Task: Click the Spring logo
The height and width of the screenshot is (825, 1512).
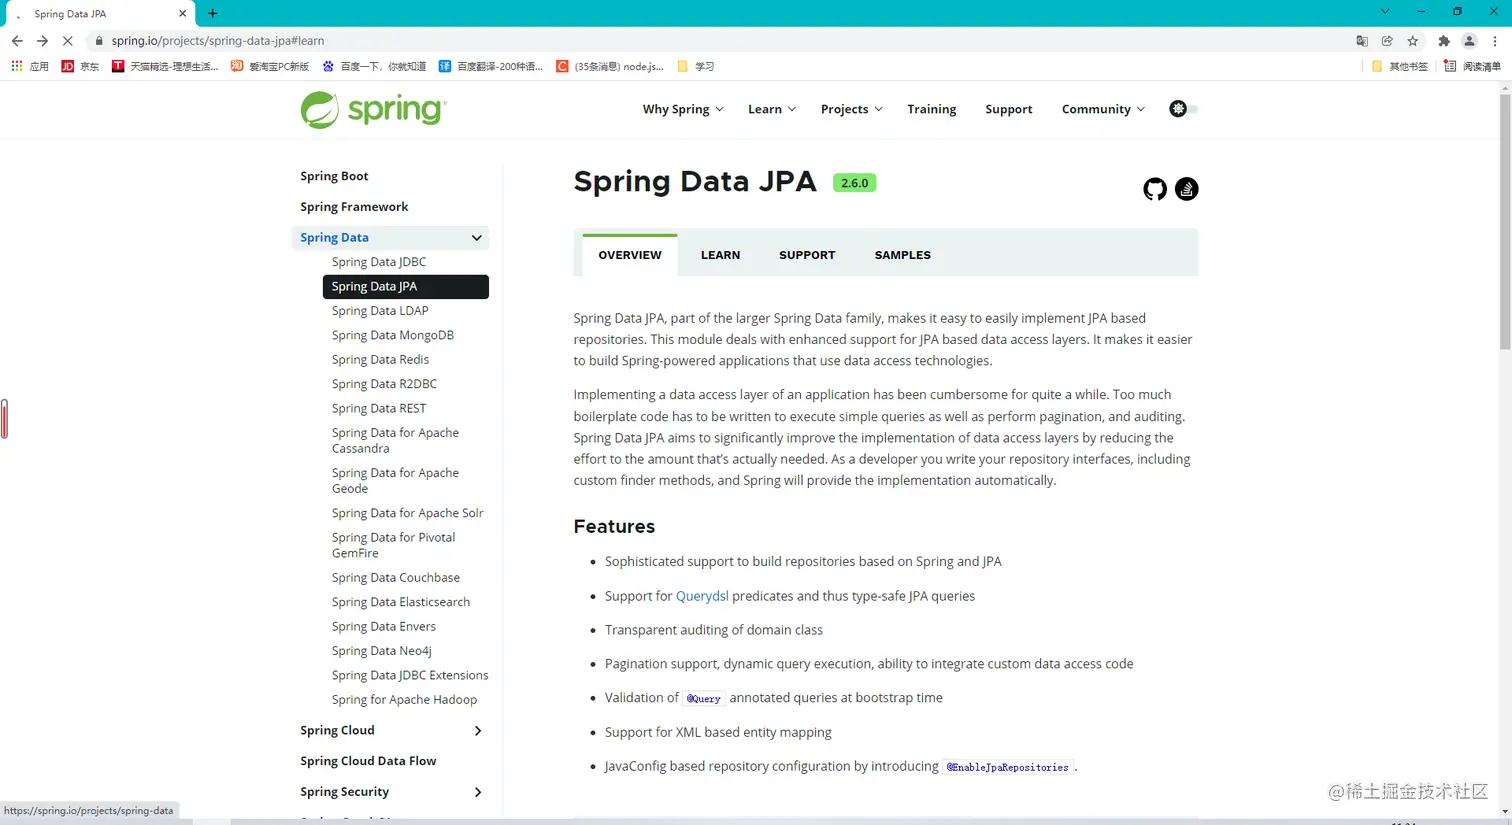Action: click(x=373, y=110)
